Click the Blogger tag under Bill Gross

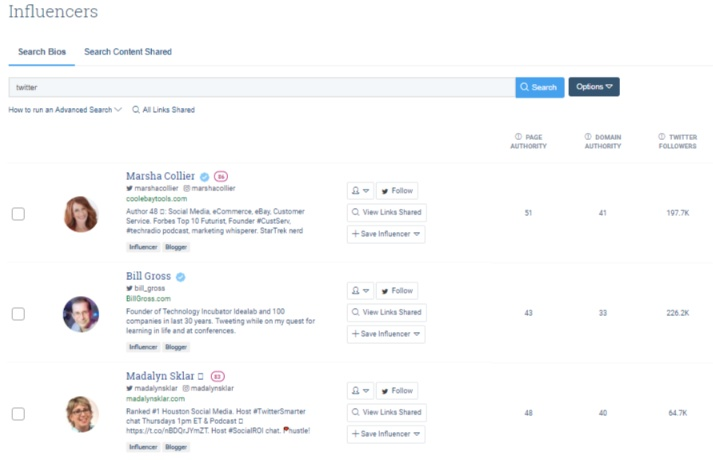coord(176,347)
